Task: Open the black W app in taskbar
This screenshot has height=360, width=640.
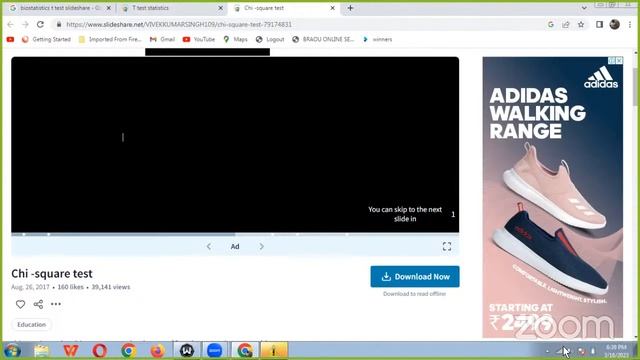Action: [x=187, y=351]
